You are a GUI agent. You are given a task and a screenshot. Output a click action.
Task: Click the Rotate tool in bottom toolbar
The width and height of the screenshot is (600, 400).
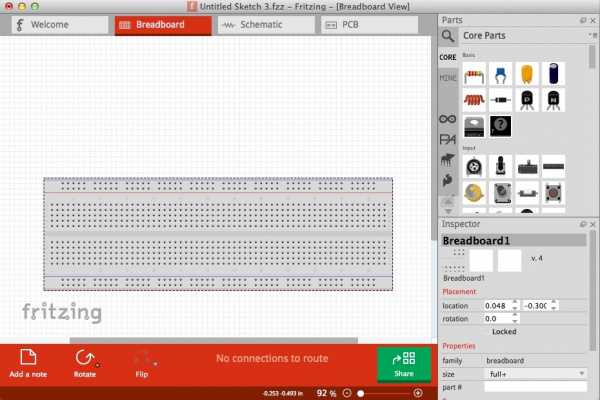click(85, 363)
